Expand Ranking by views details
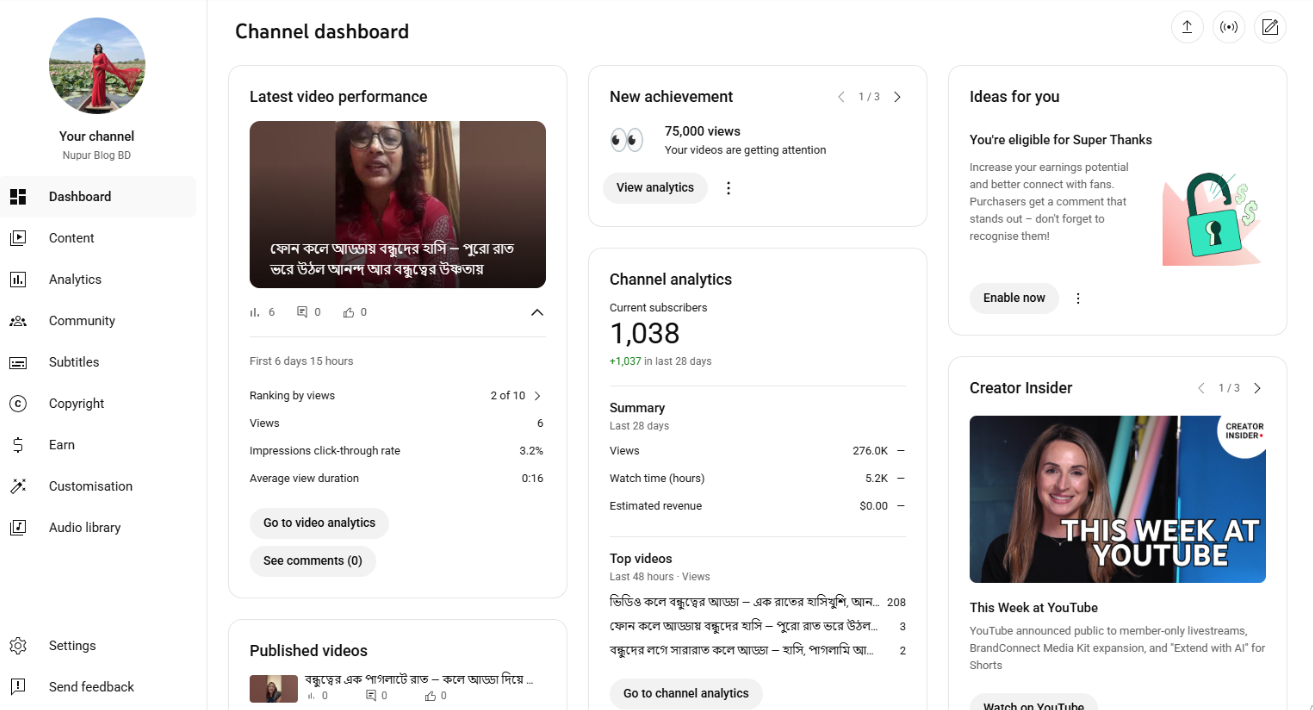Viewport: 1313px width, 710px height. point(538,395)
